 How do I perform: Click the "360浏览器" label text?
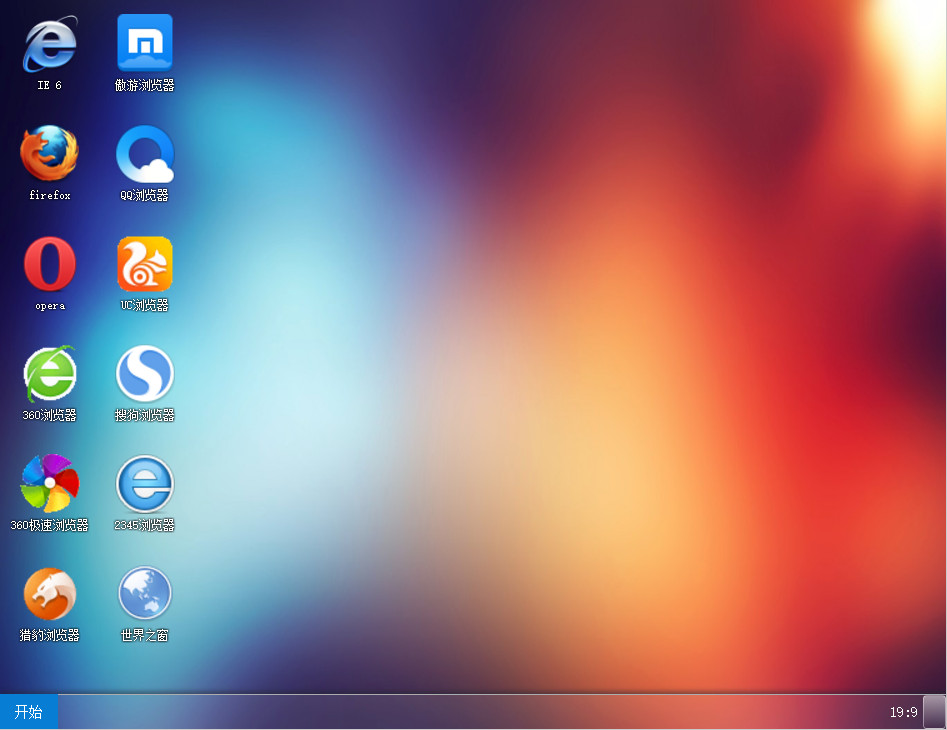pos(50,415)
